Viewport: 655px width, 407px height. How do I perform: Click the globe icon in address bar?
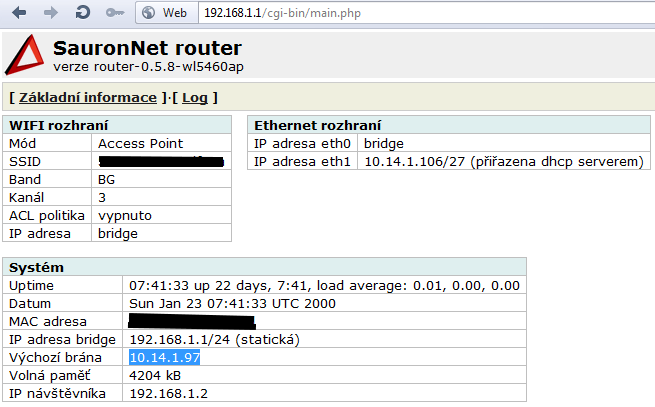tap(149, 13)
